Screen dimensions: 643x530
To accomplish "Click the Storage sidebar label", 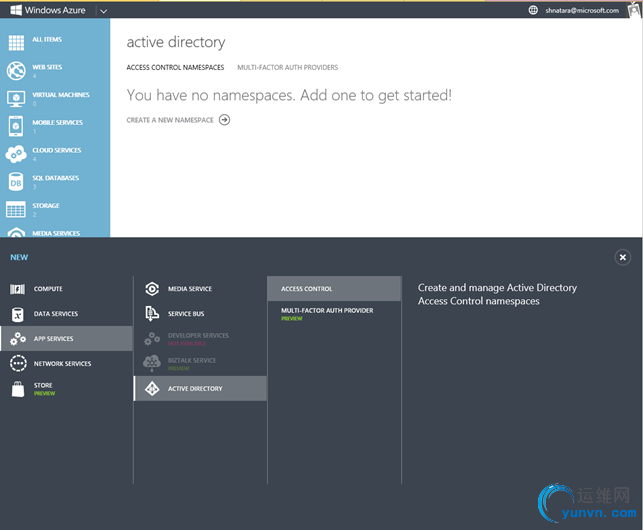I will (46, 206).
